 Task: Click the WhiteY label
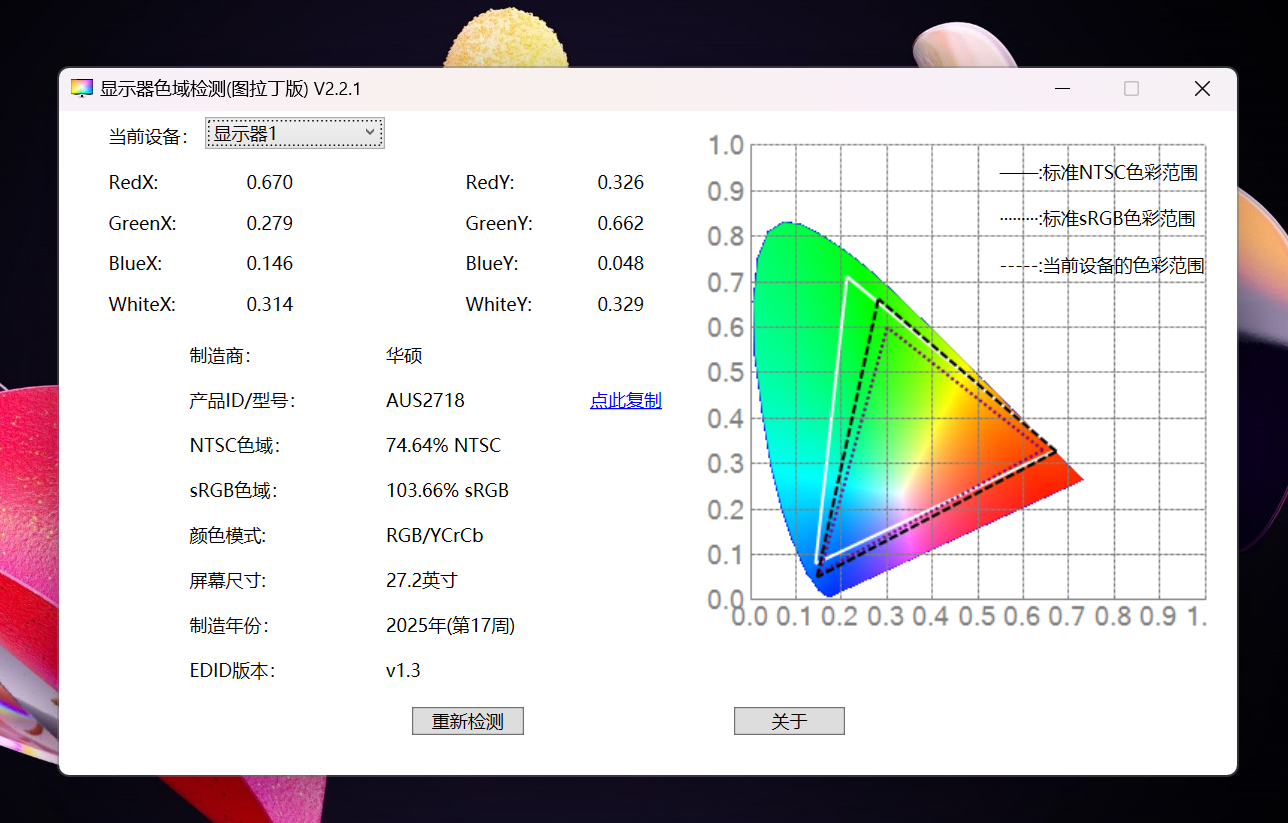coord(498,305)
